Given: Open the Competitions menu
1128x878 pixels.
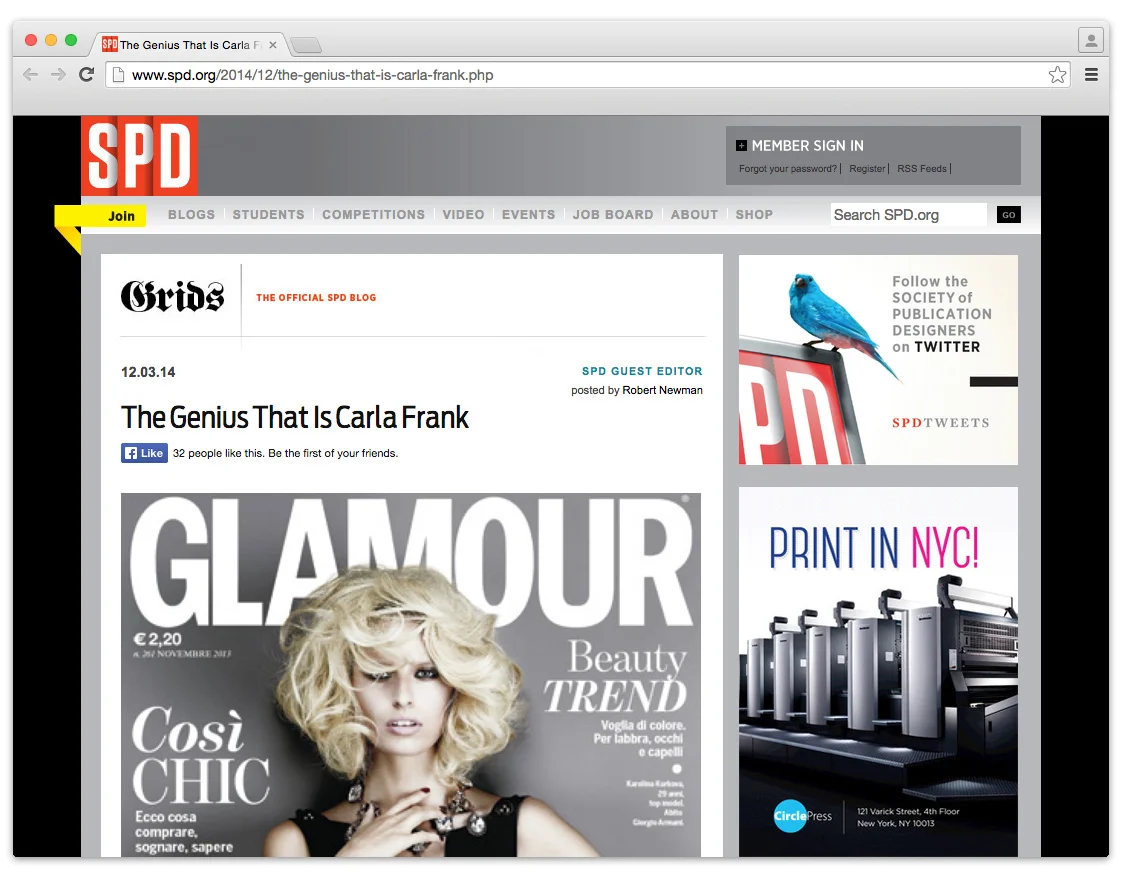Looking at the screenshot, I should pyautogui.click(x=373, y=214).
